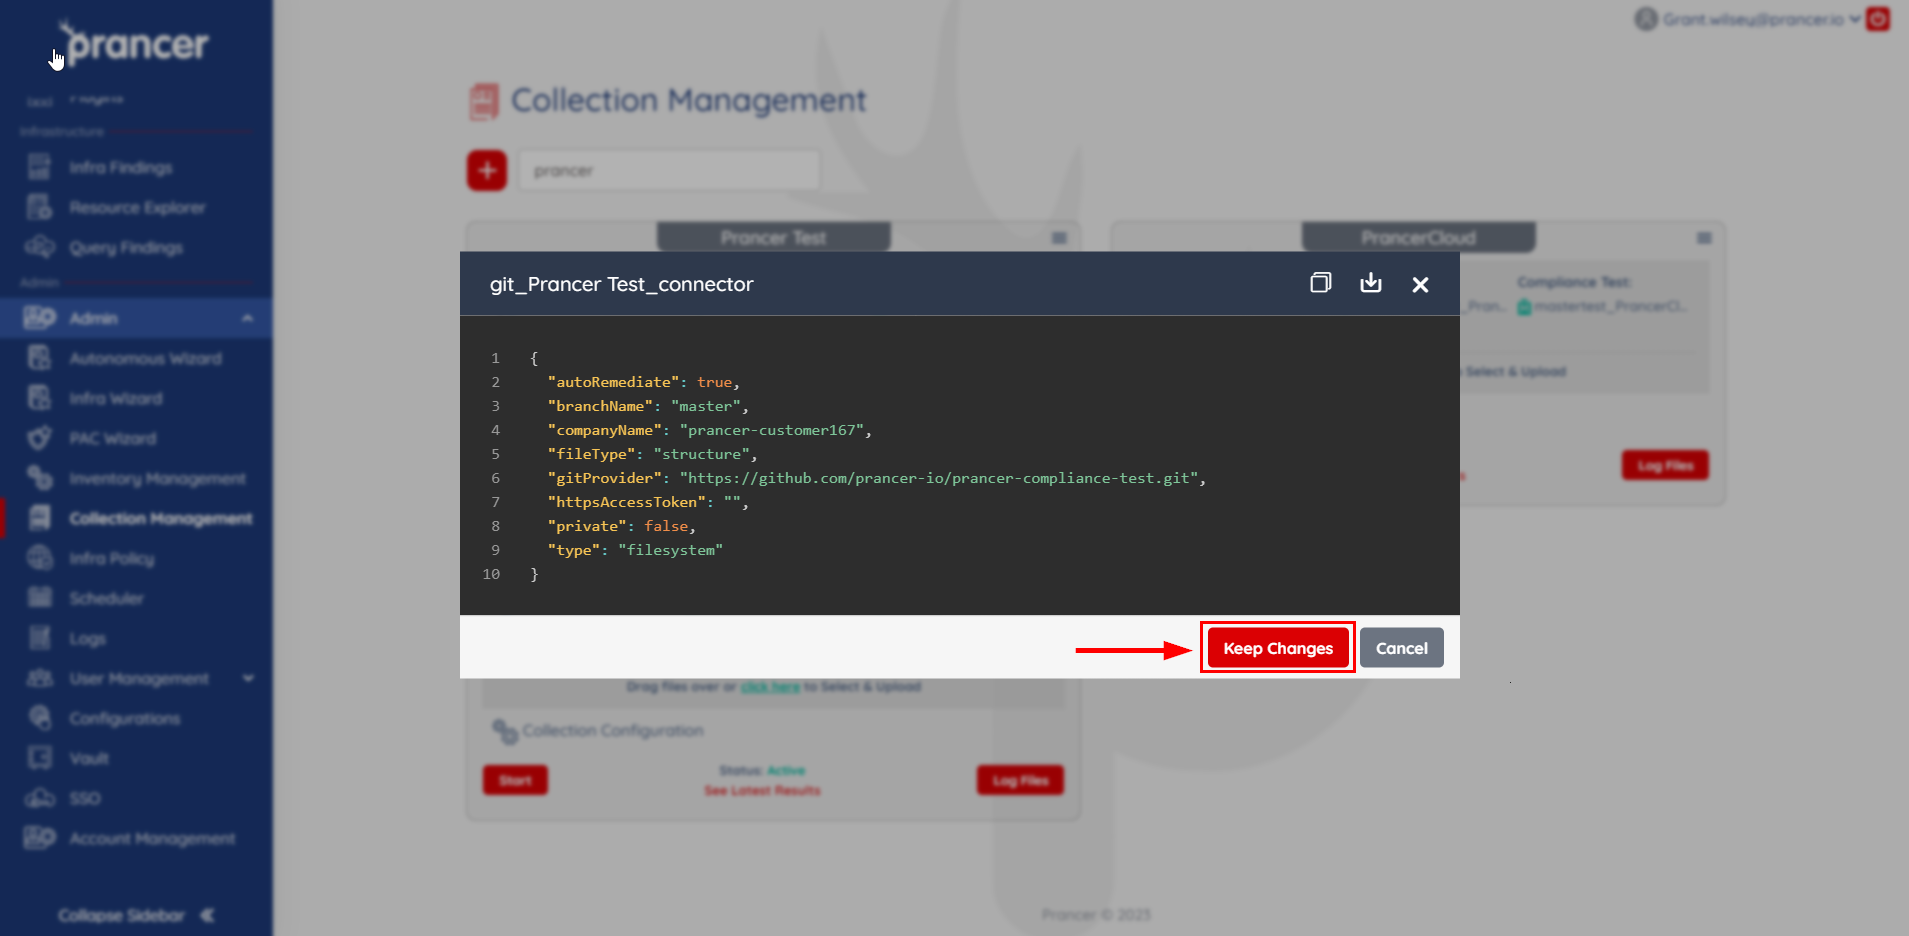Click the Infra Policy icon
This screenshot has width=1909, height=936.
click(x=40, y=558)
